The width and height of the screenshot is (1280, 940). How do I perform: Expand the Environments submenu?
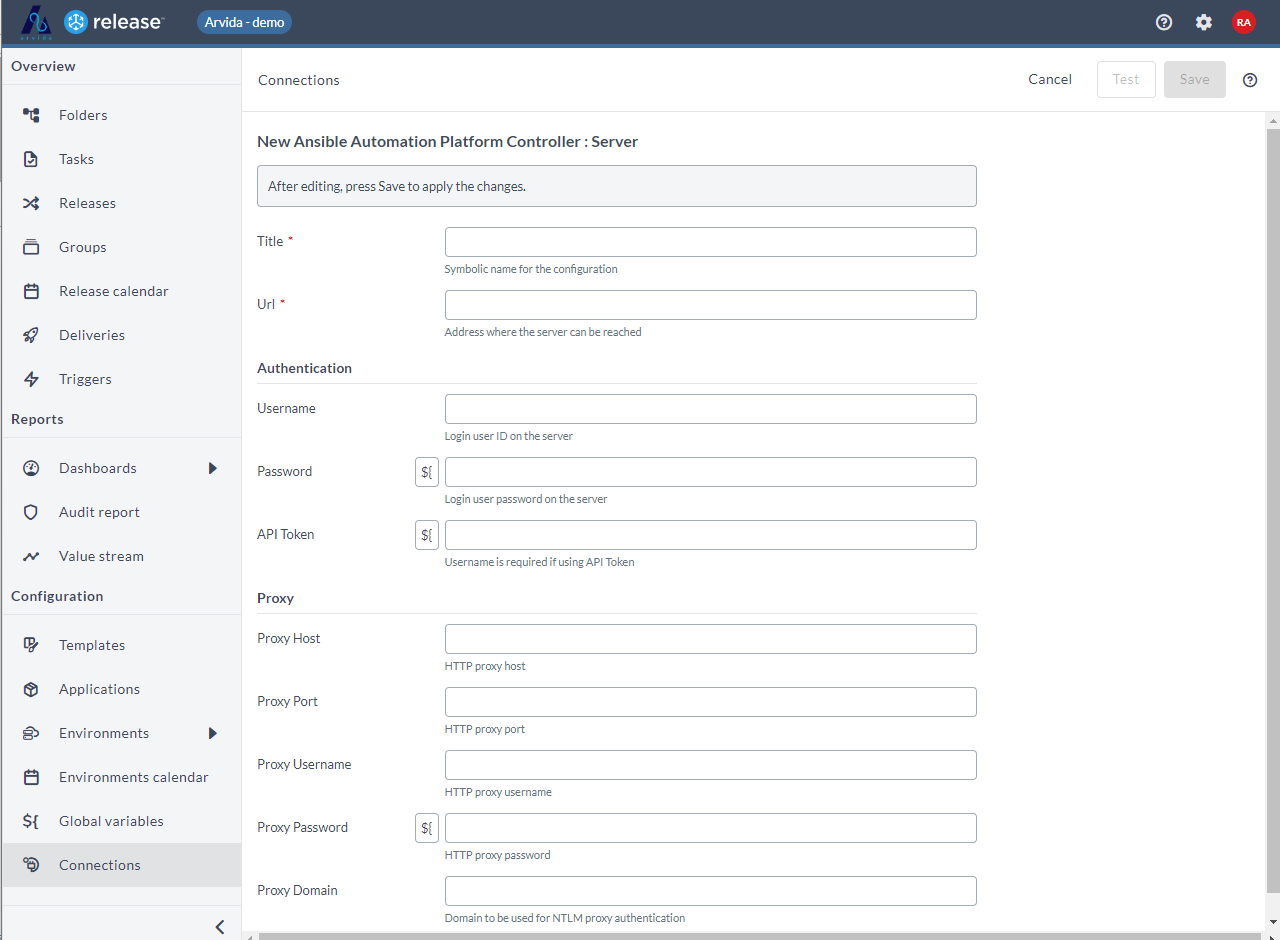click(x=212, y=733)
